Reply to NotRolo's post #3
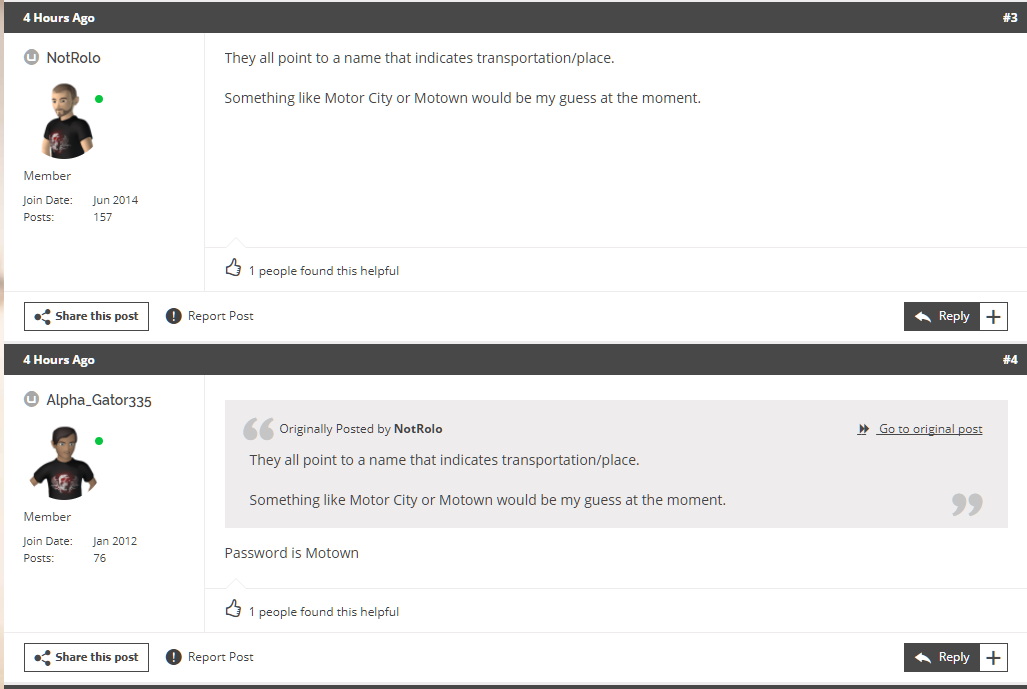 coord(942,316)
